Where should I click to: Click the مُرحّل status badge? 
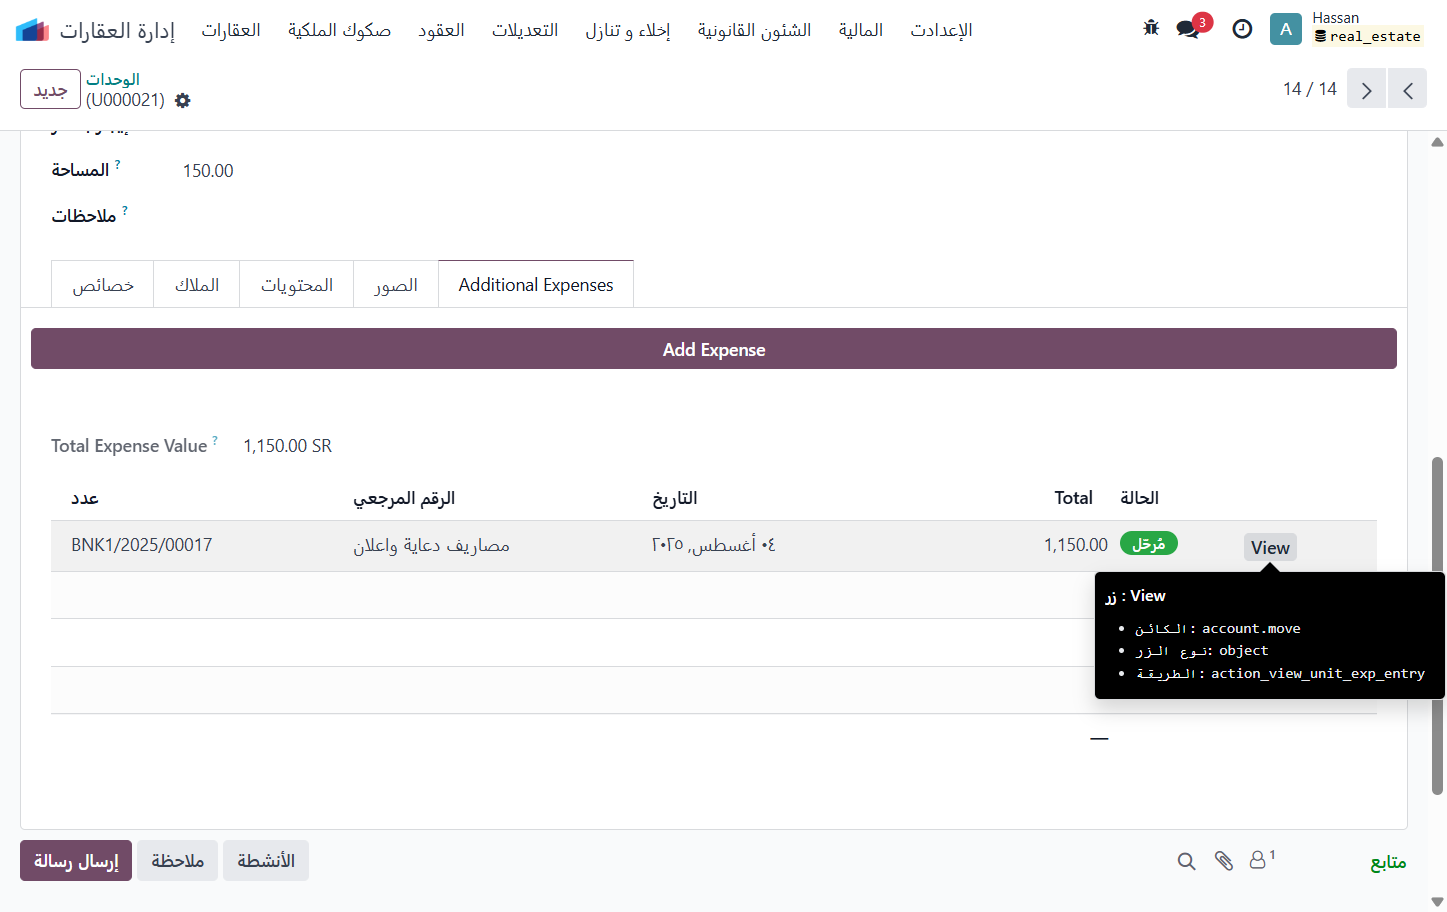click(1148, 544)
